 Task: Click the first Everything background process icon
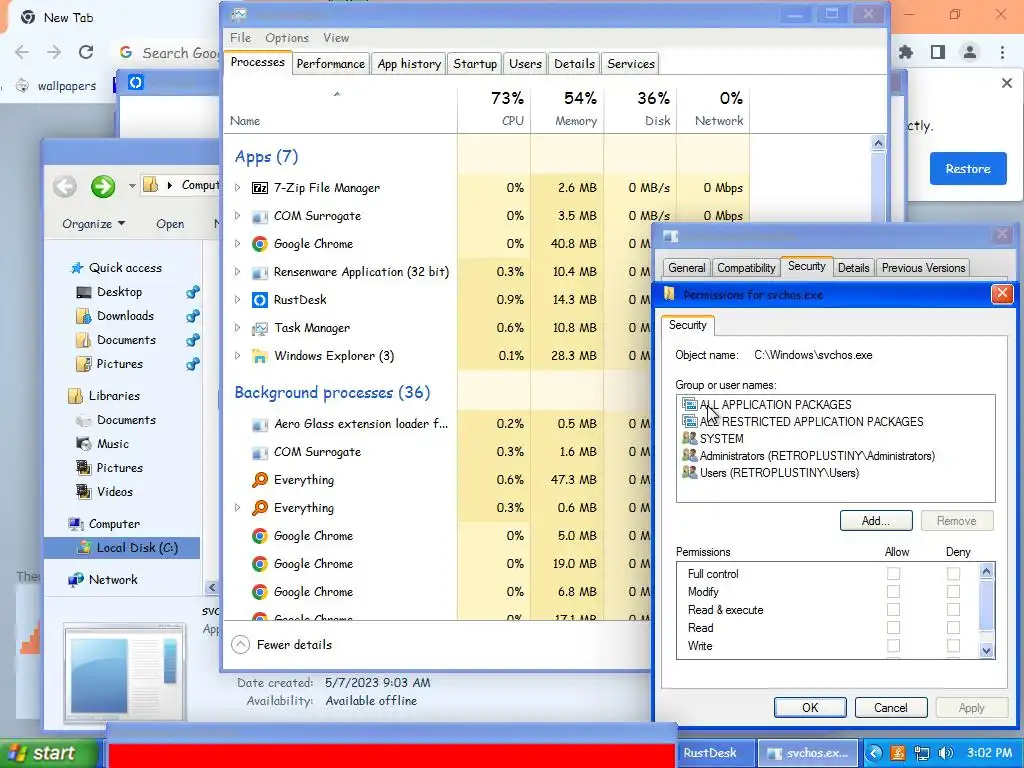pyautogui.click(x=260, y=480)
